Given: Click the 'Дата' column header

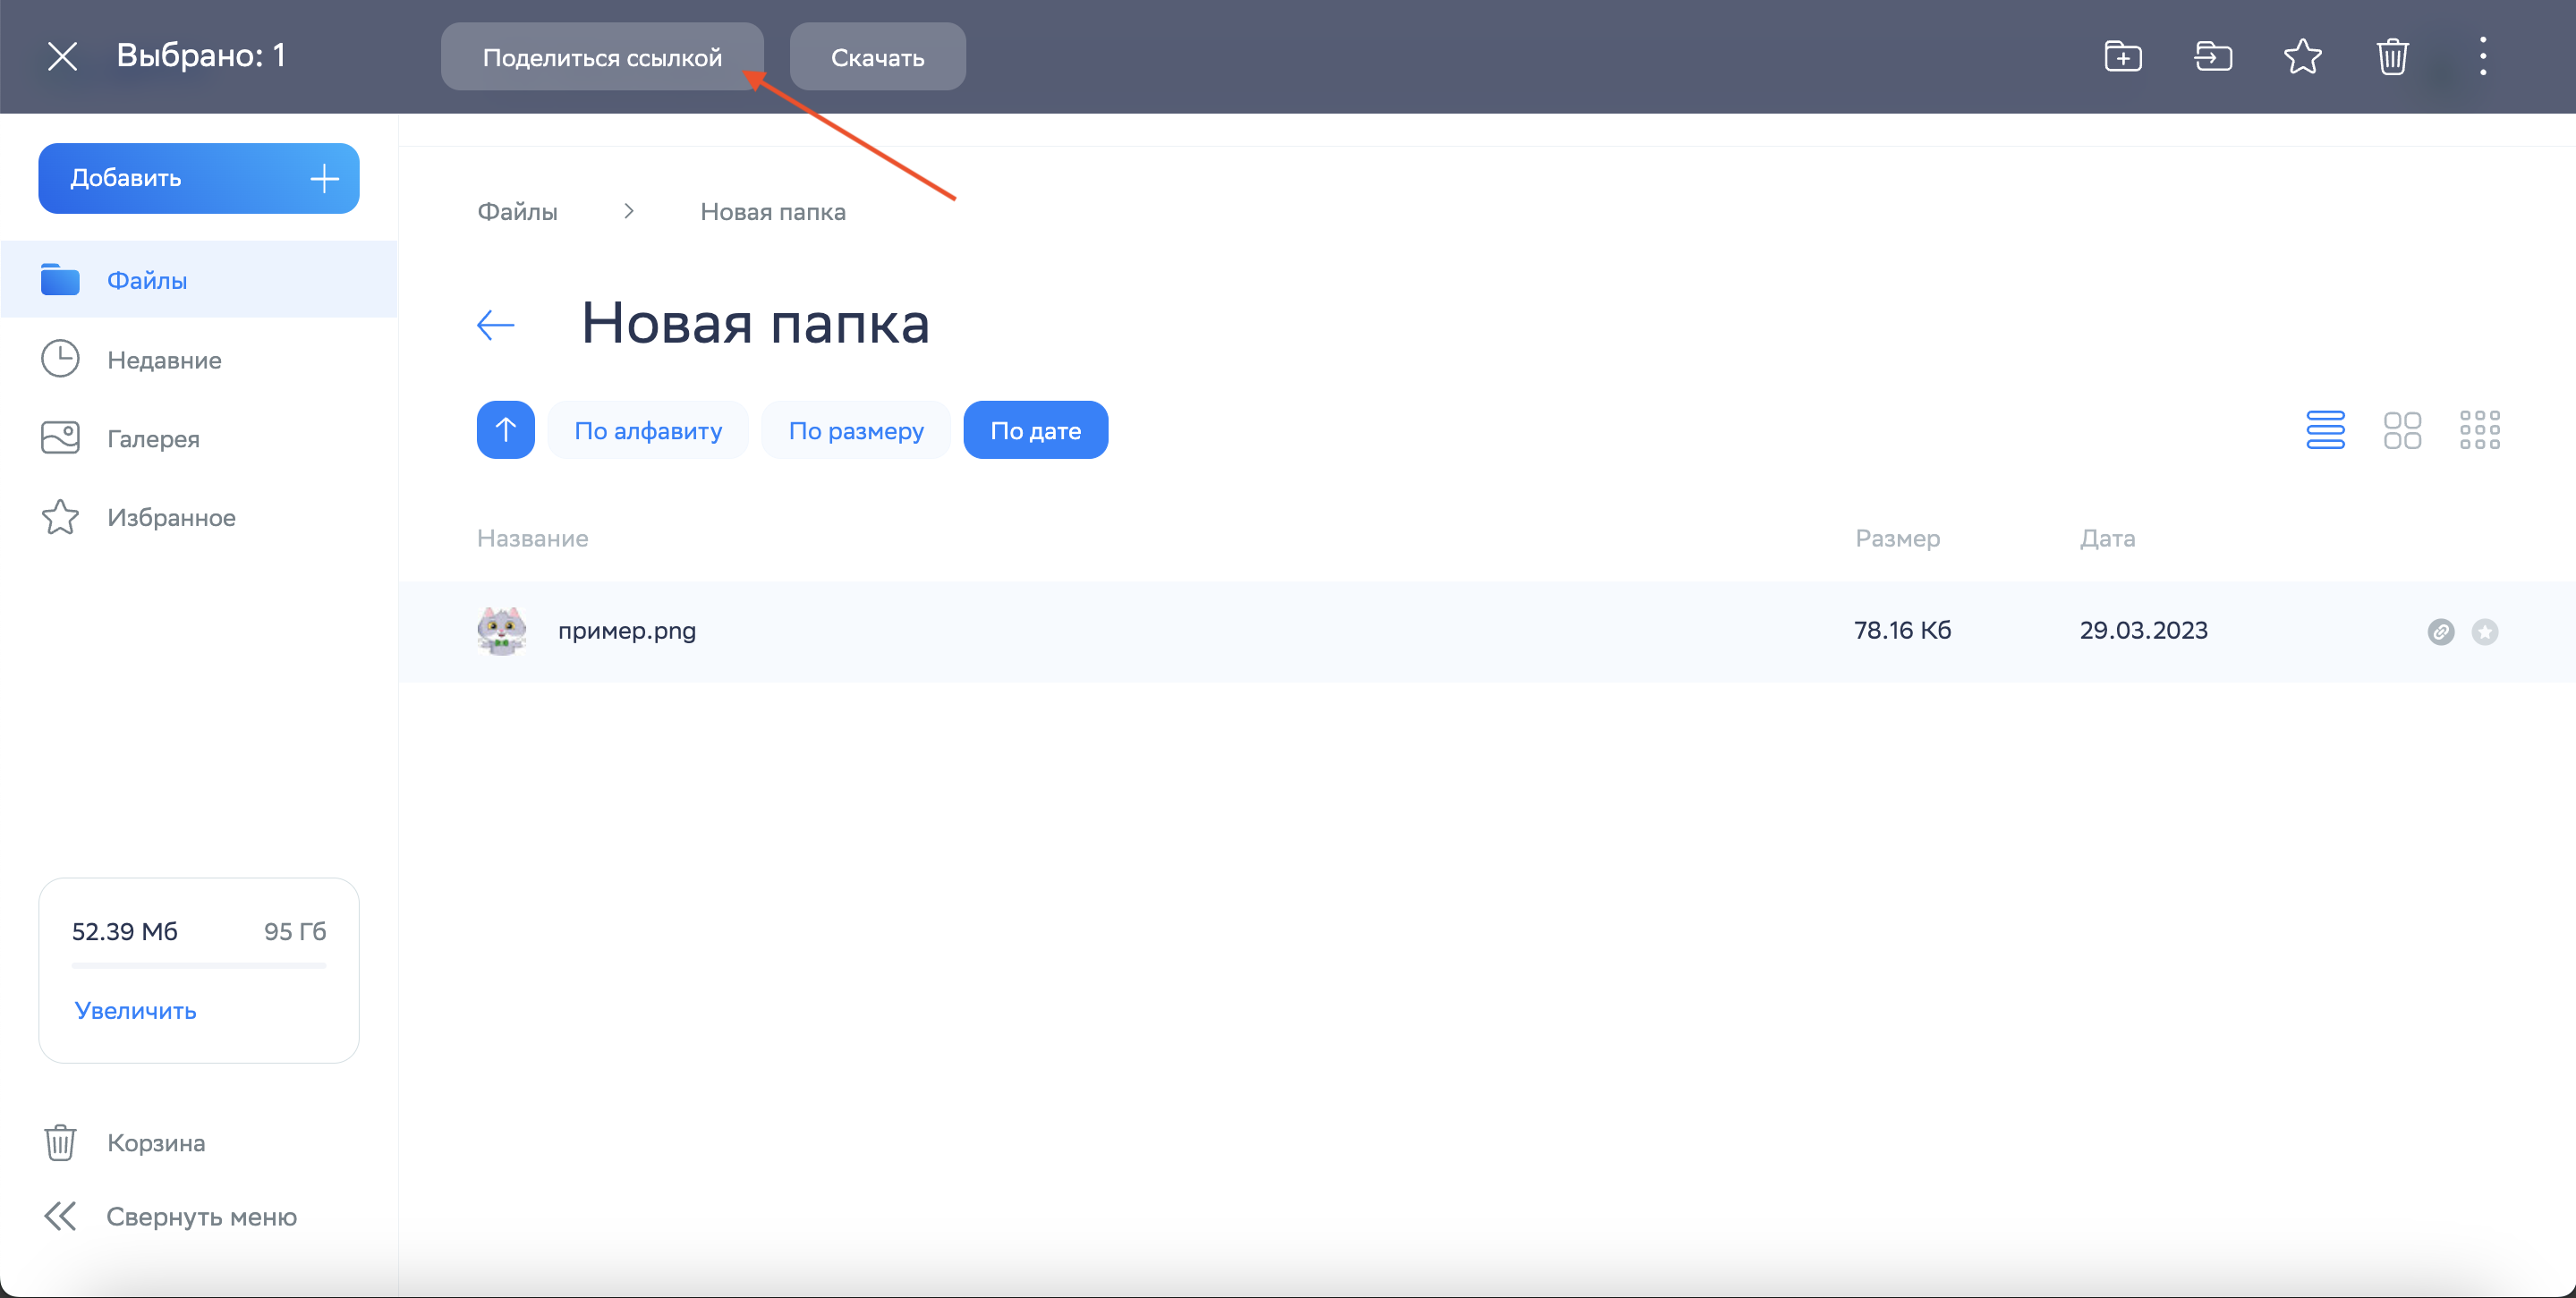Looking at the screenshot, I should [x=2107, y=538].
